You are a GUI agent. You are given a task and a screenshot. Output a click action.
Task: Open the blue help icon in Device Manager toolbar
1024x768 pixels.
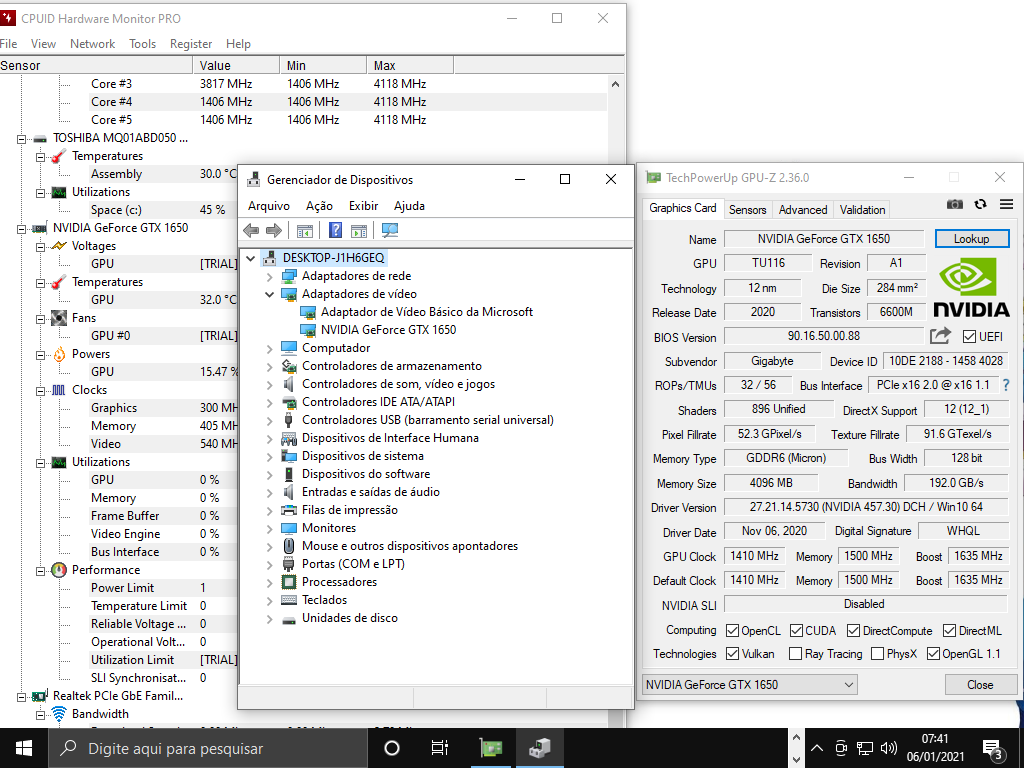coord(335,230)
